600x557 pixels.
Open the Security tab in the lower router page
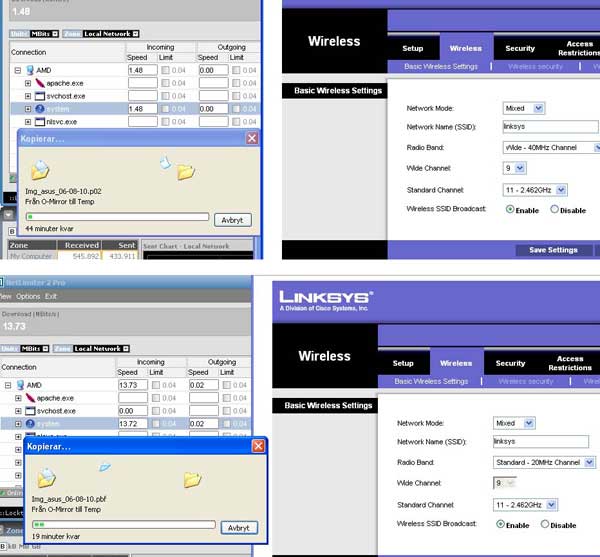point(510,363)
